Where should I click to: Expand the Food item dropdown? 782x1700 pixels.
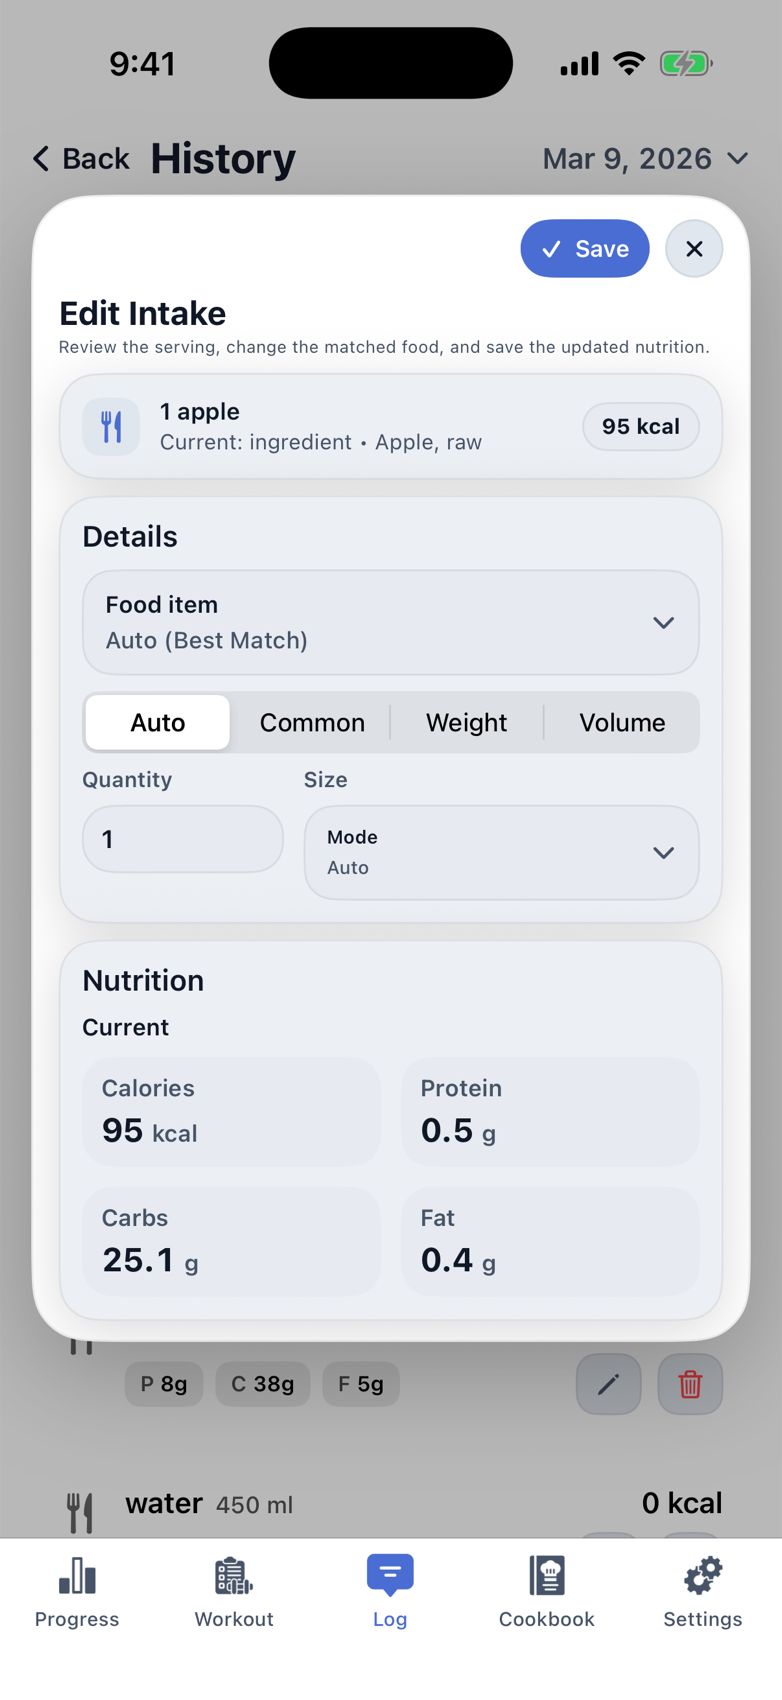[x=391, y=622]
